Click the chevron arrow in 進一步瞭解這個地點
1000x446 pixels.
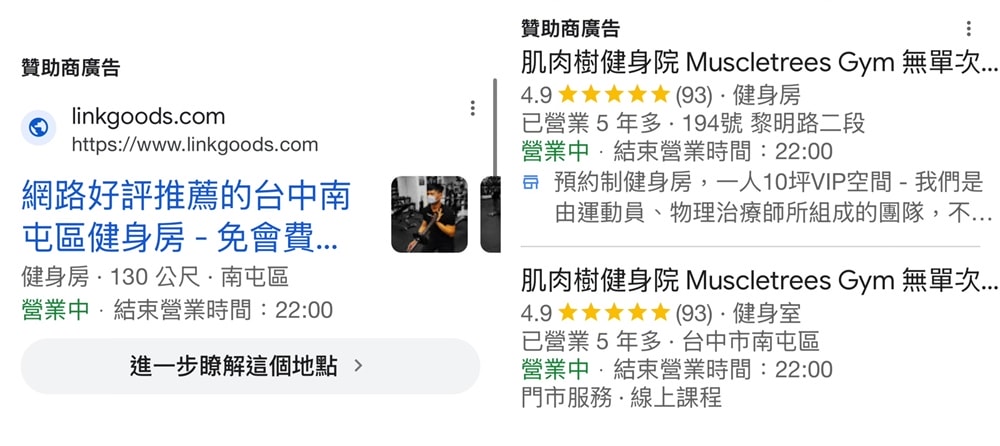358,366
